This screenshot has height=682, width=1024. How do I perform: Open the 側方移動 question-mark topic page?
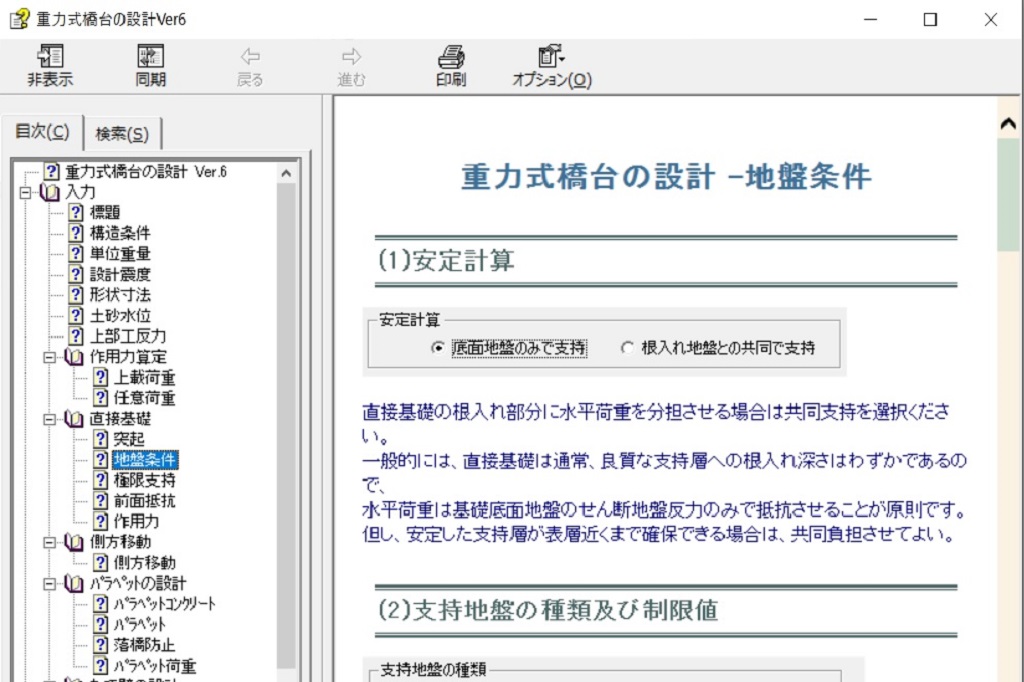(x=144, y=562)
